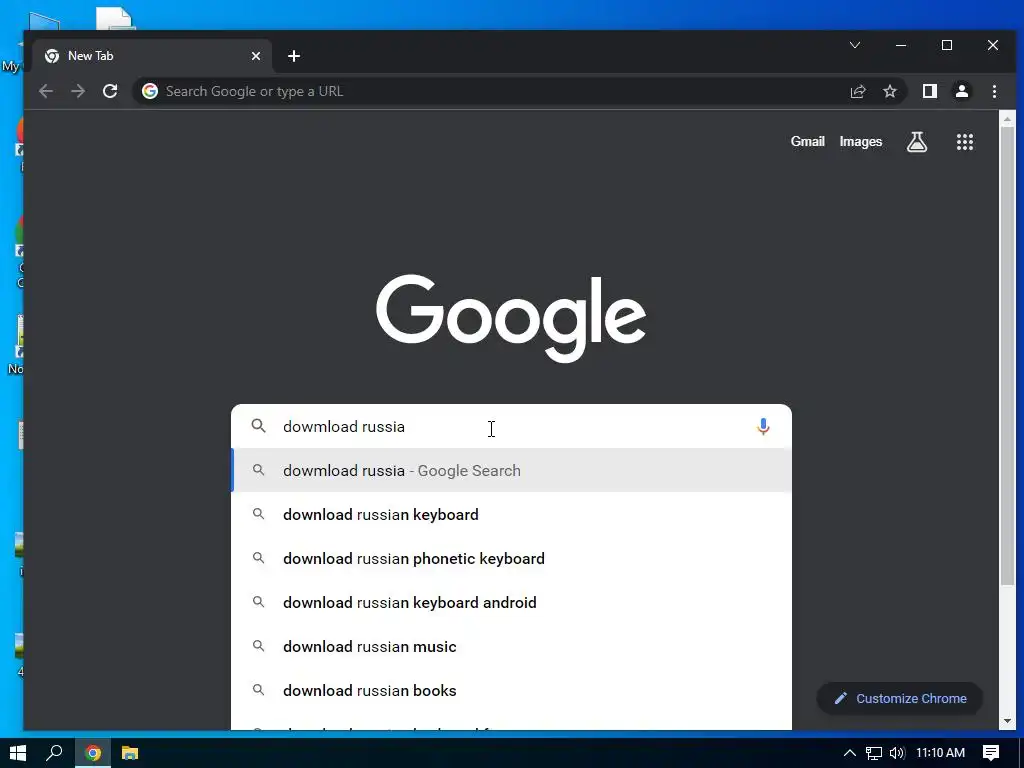Screen dimensions: 1024x768
Task: Close the New Tab tab
Action: tap(256, 56)
